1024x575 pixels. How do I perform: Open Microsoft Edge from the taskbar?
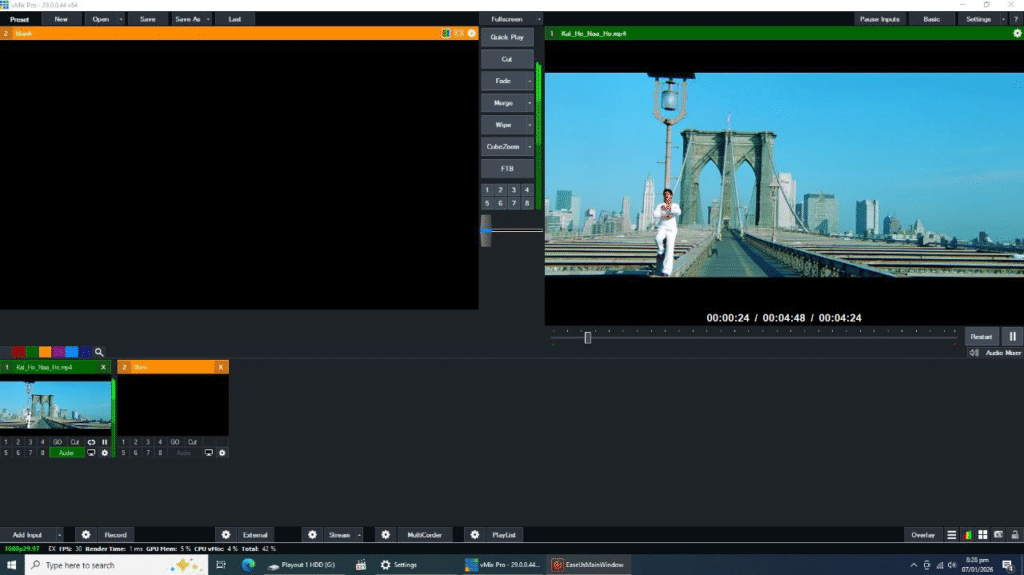tap(248, 565)
